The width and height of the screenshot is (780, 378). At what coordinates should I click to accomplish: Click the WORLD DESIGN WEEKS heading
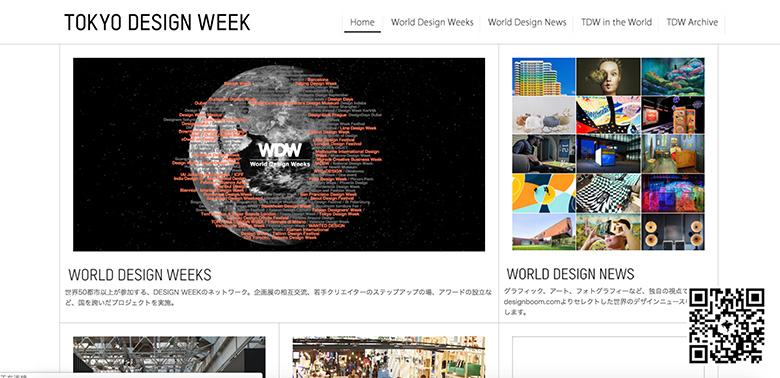pyautogui.click(x=140, y=275)
